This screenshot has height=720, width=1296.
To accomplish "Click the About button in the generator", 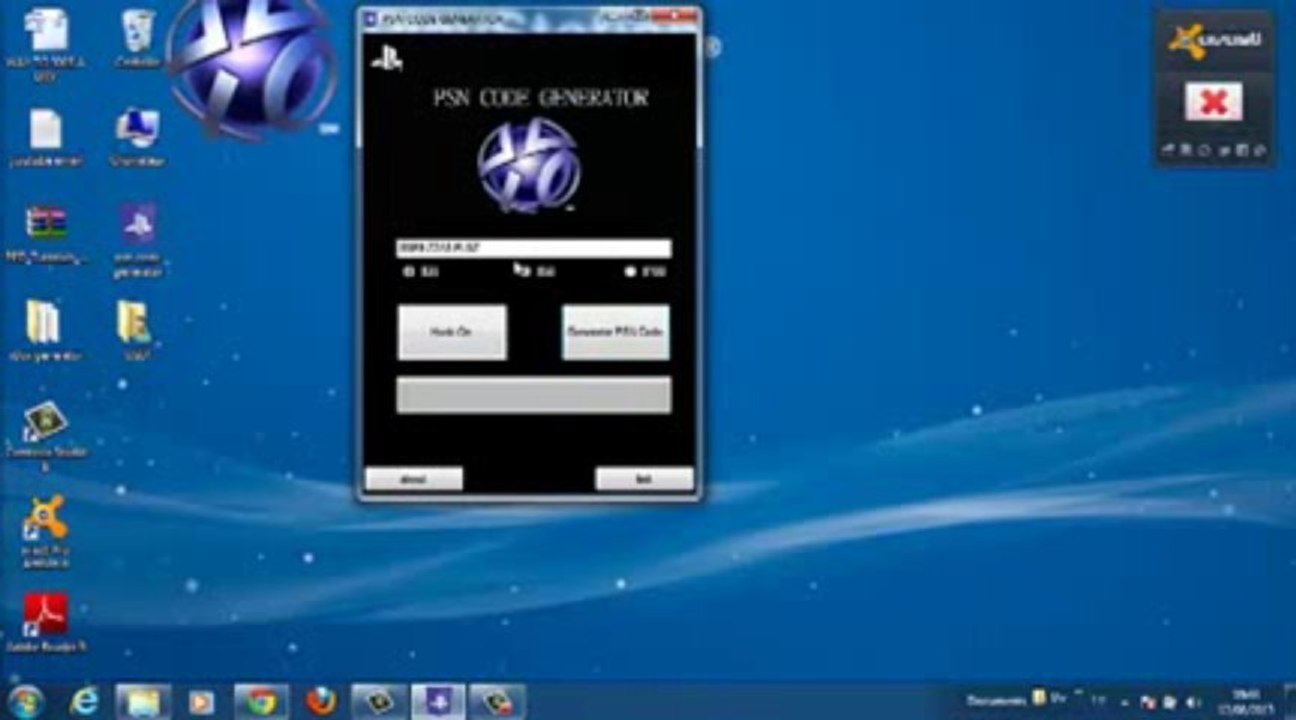I will click(x=413, y=479).
